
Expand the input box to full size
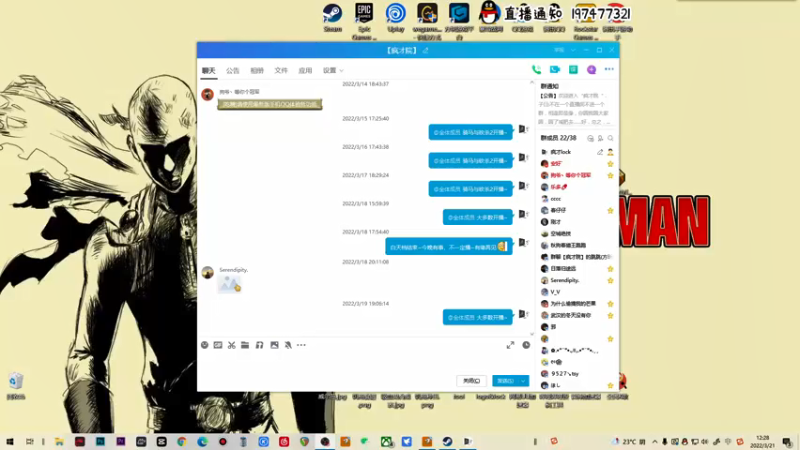click(x=510, y=345)
